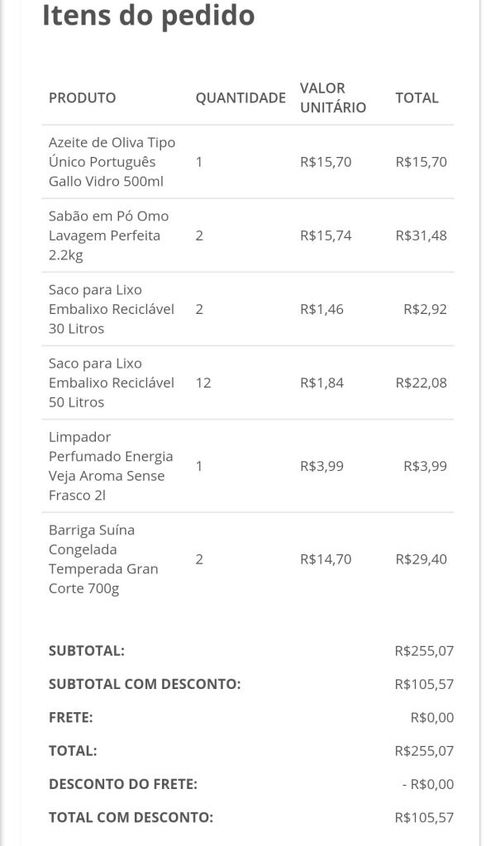Click the R$22,08 row total
Image resolution: width=500 pixels, height=846 pixels.
tap(421, 383)
